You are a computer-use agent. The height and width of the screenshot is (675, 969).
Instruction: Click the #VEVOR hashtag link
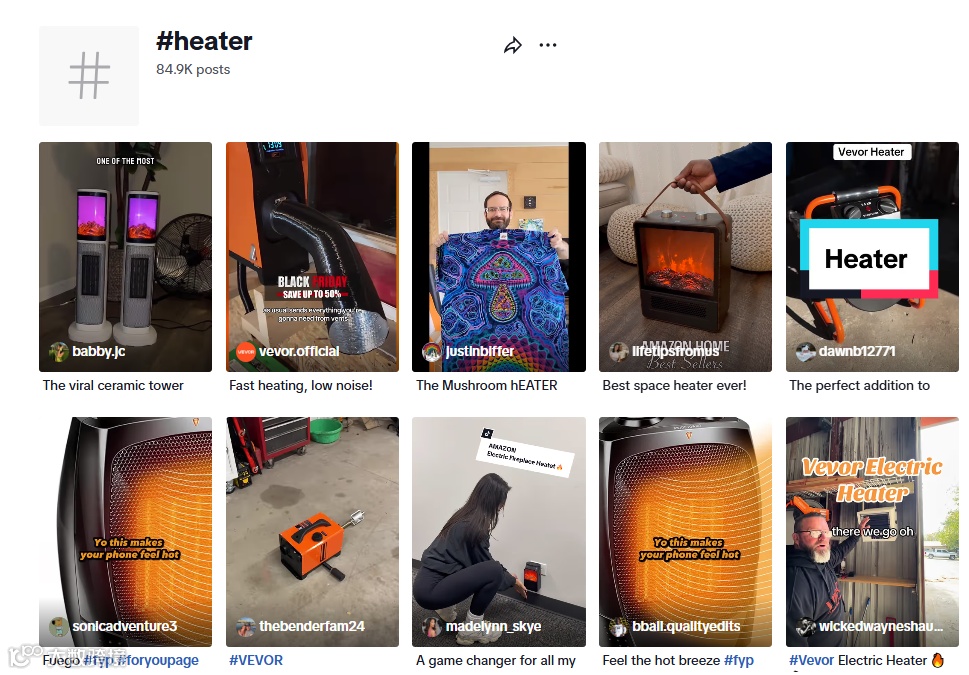click(256, 660)
